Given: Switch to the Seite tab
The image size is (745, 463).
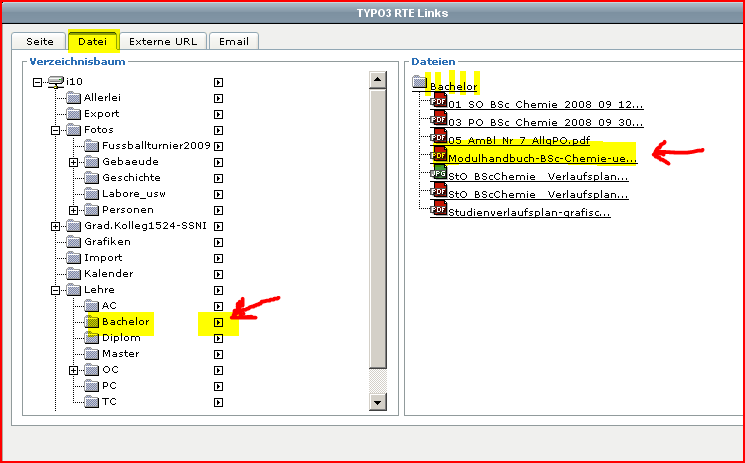Looking at the screenshot, I should pos(38,41).
